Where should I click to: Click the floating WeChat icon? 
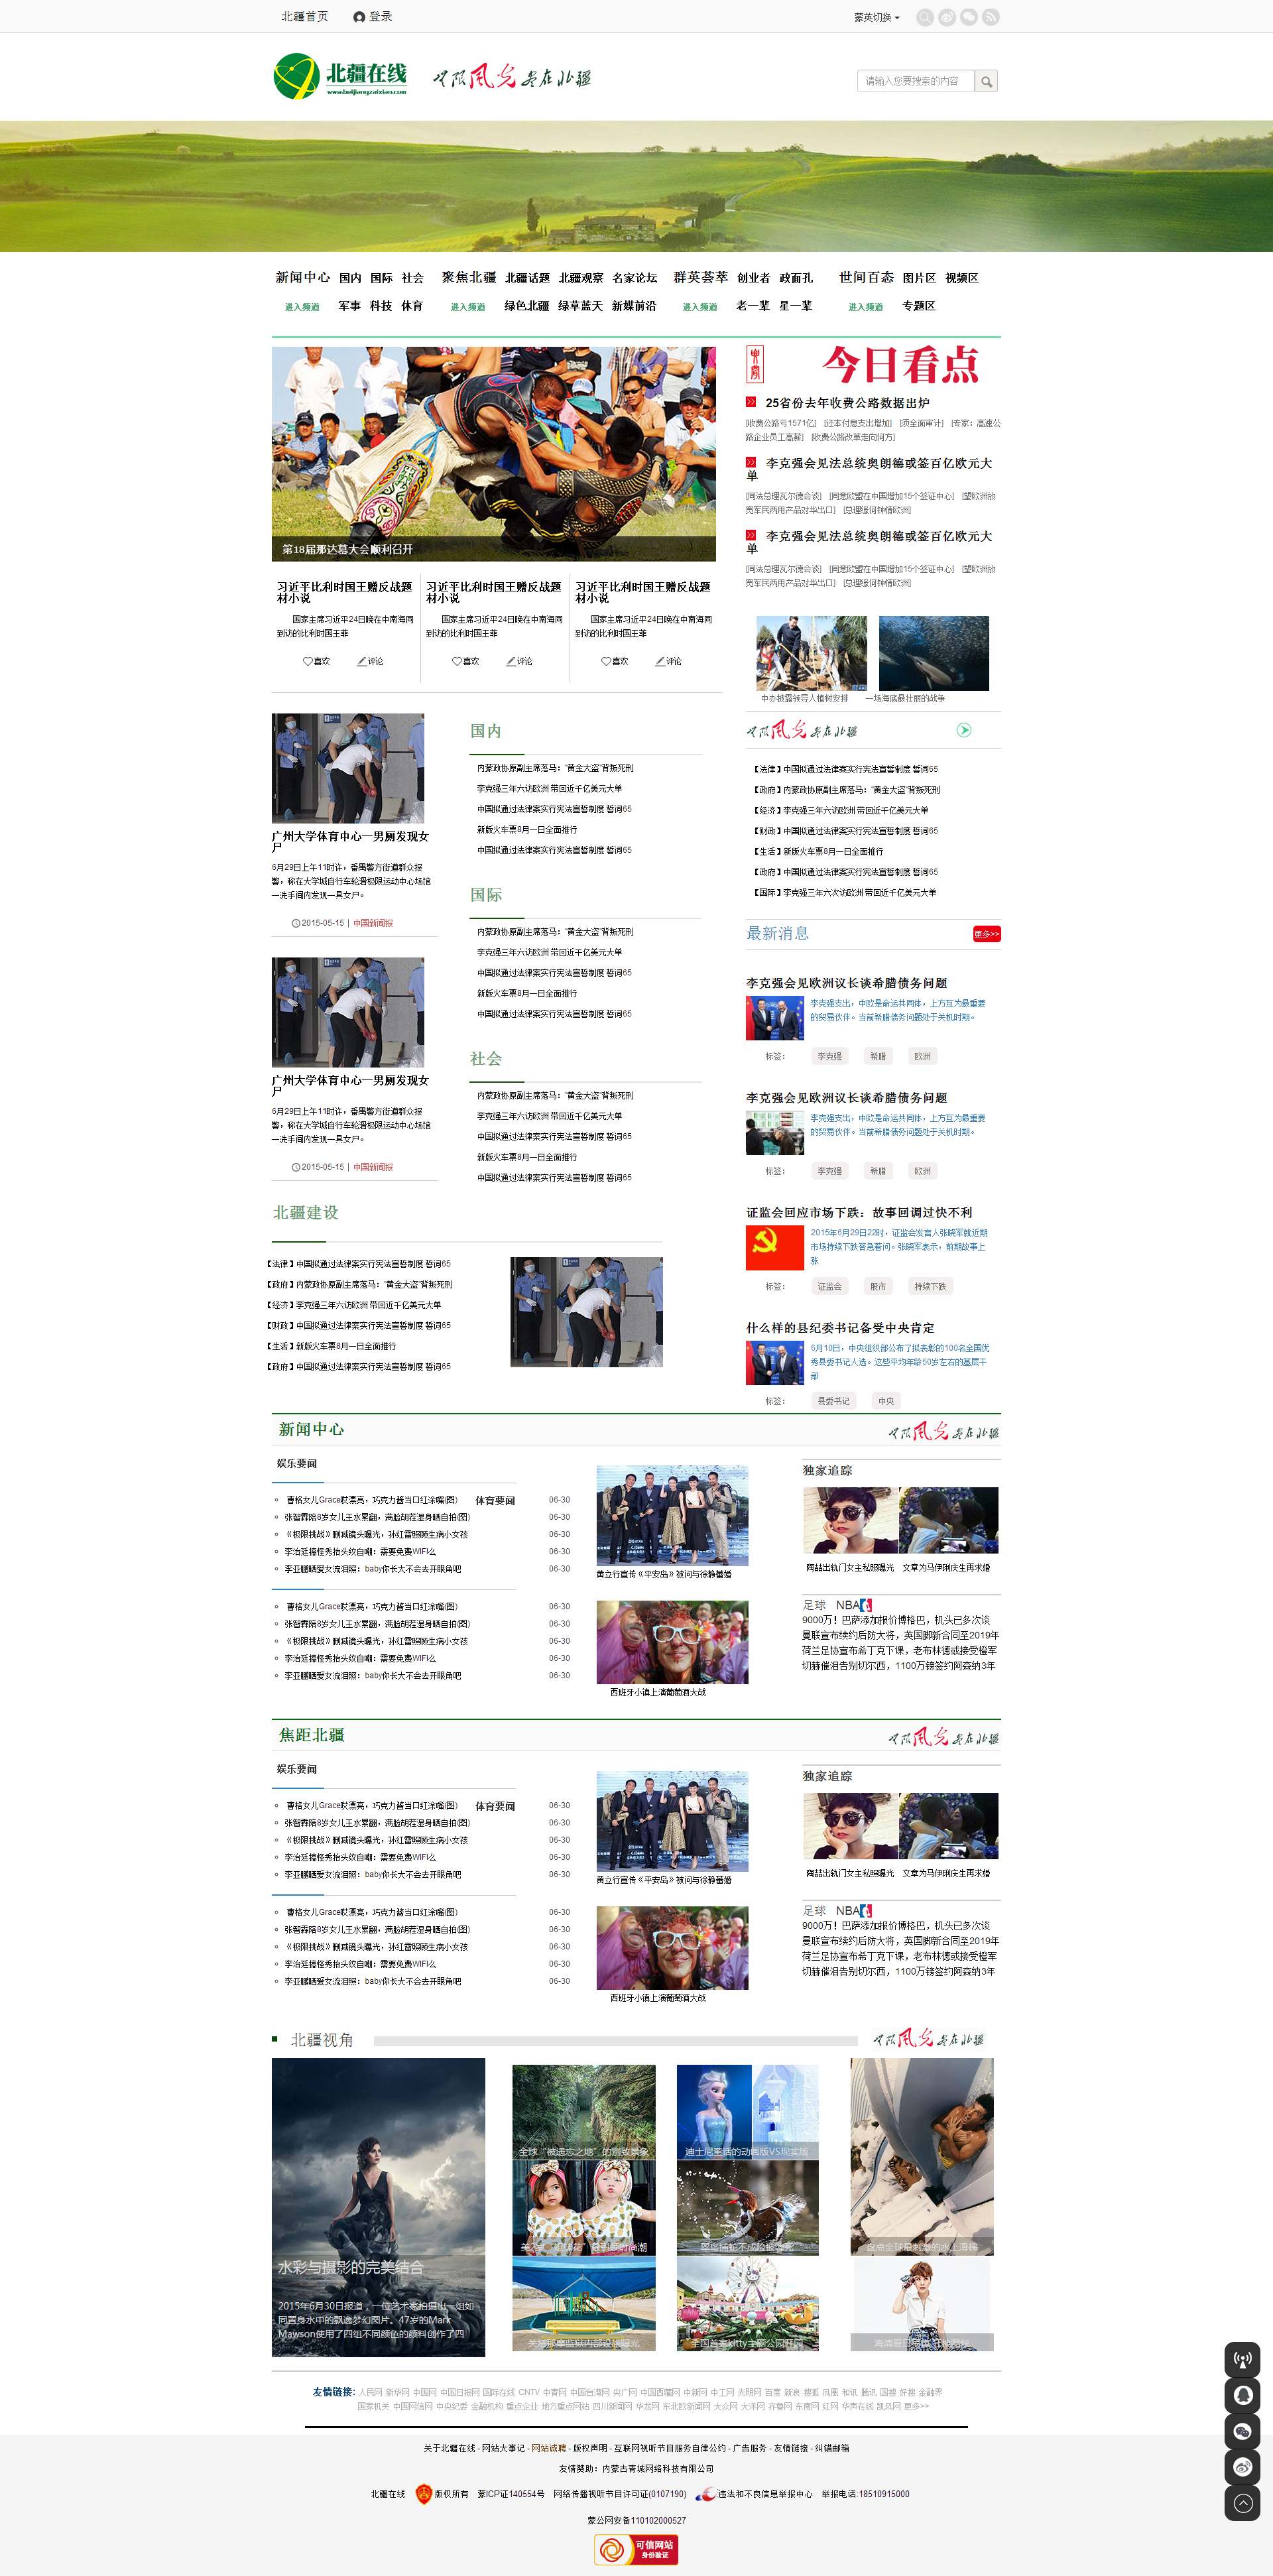point(1242,2431)
